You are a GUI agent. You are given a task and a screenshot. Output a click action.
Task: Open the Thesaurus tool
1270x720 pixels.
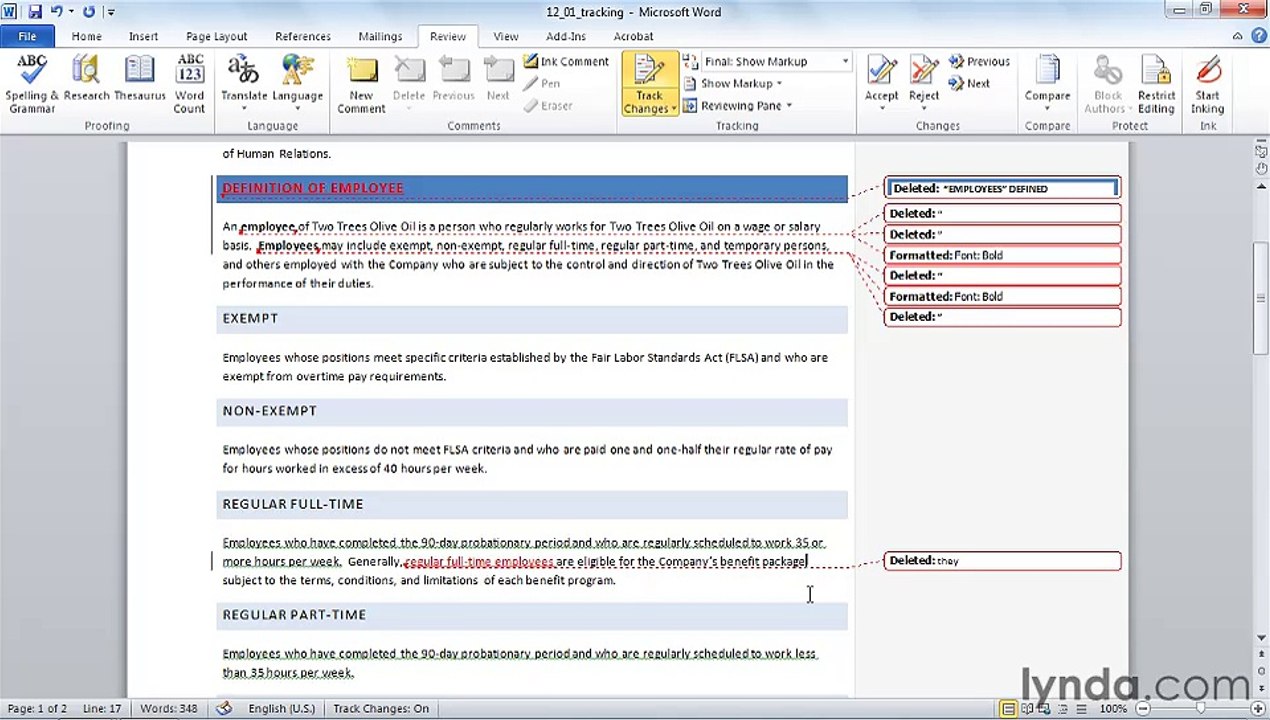coord(139,84)
